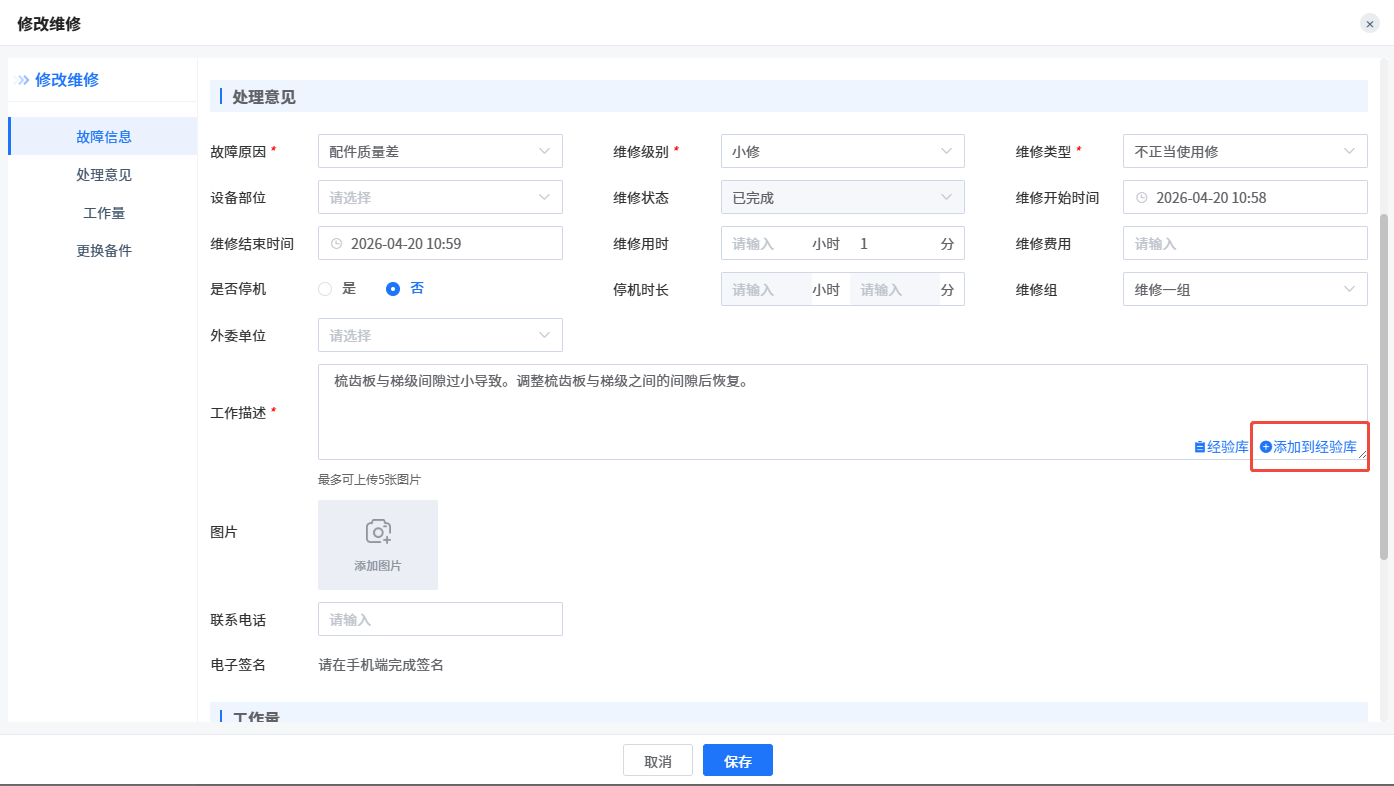Click the 维修用时 minutes field showing 1
The image size is (1394, 786).
[894, 243]
